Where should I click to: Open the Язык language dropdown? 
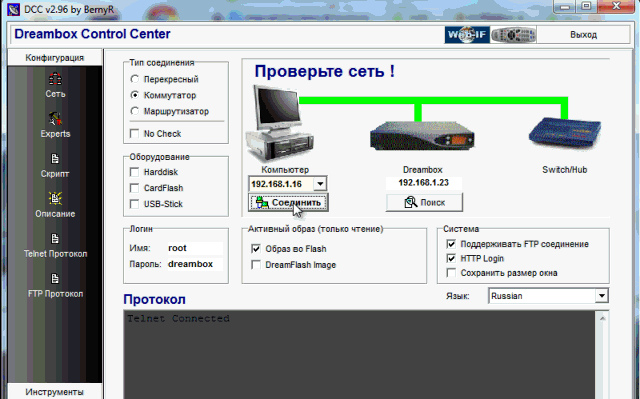coord(602,296)
